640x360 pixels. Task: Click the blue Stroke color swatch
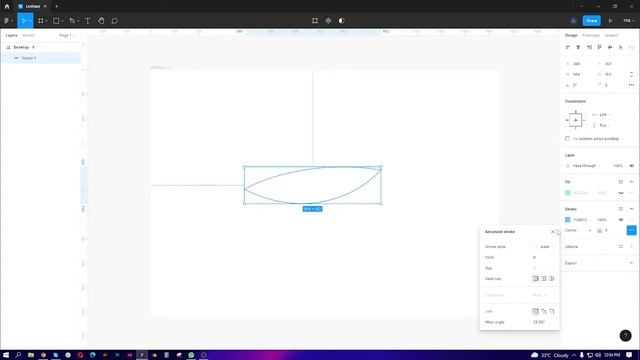(x=567, y=220)
